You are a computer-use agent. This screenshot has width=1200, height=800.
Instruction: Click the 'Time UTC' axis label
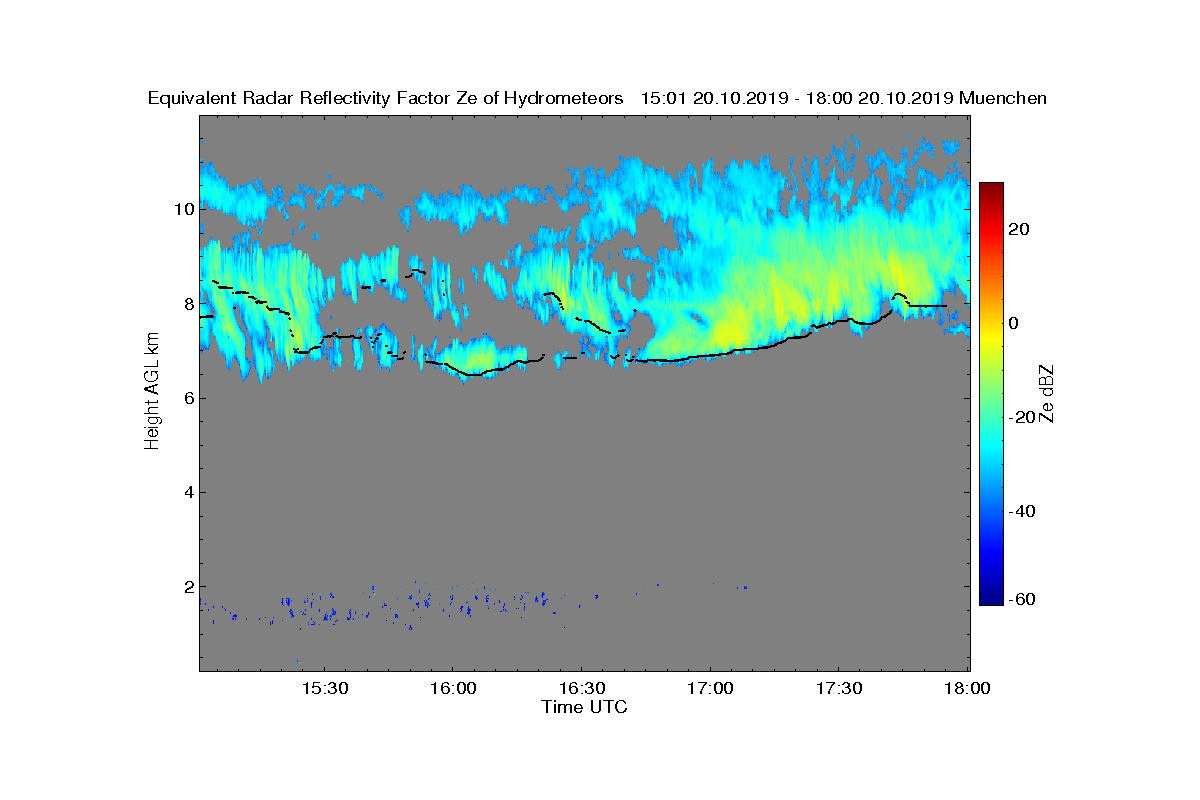[585, 707]
